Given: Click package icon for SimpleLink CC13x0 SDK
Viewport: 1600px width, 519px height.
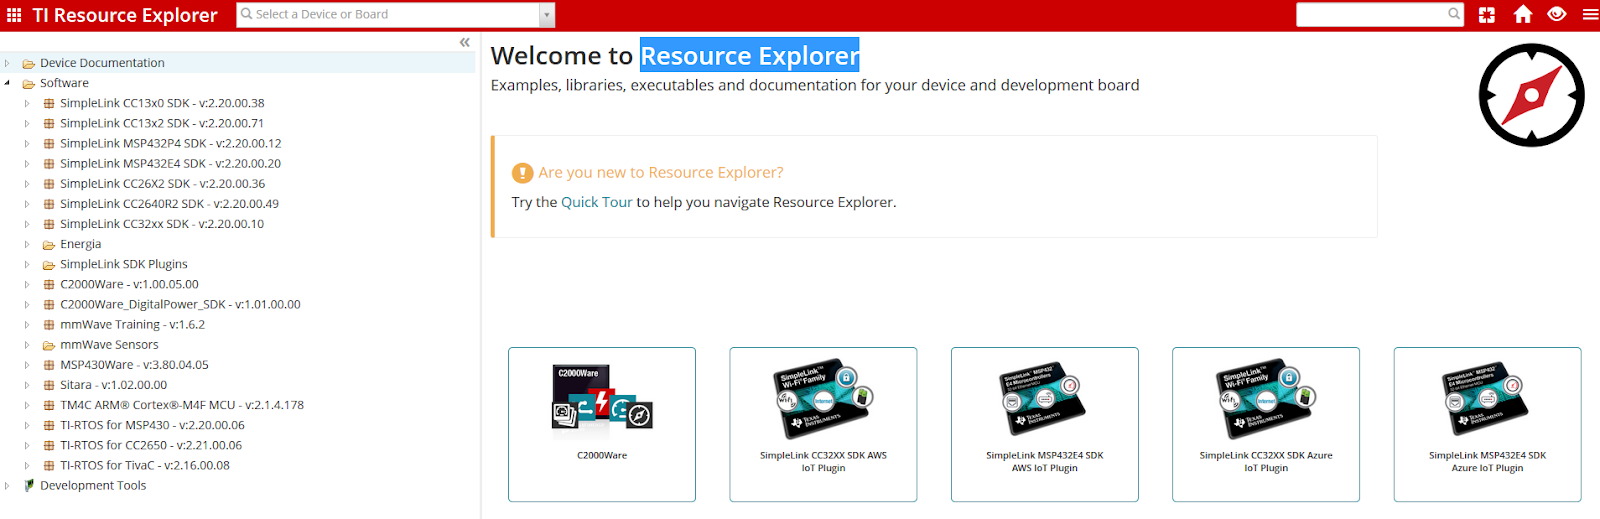Looking at the screenshot, I should (x=49, y=104).
